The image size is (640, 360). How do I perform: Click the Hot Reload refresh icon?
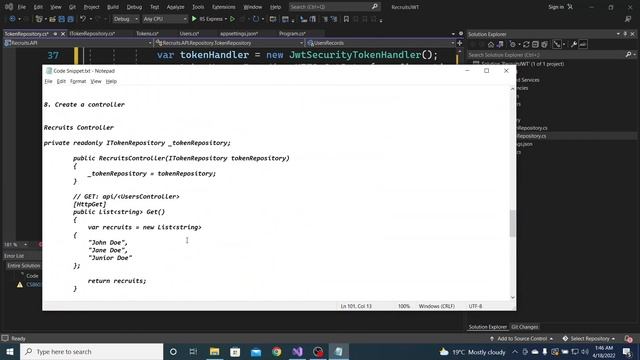pyautogui.click(x=256, y=19)
